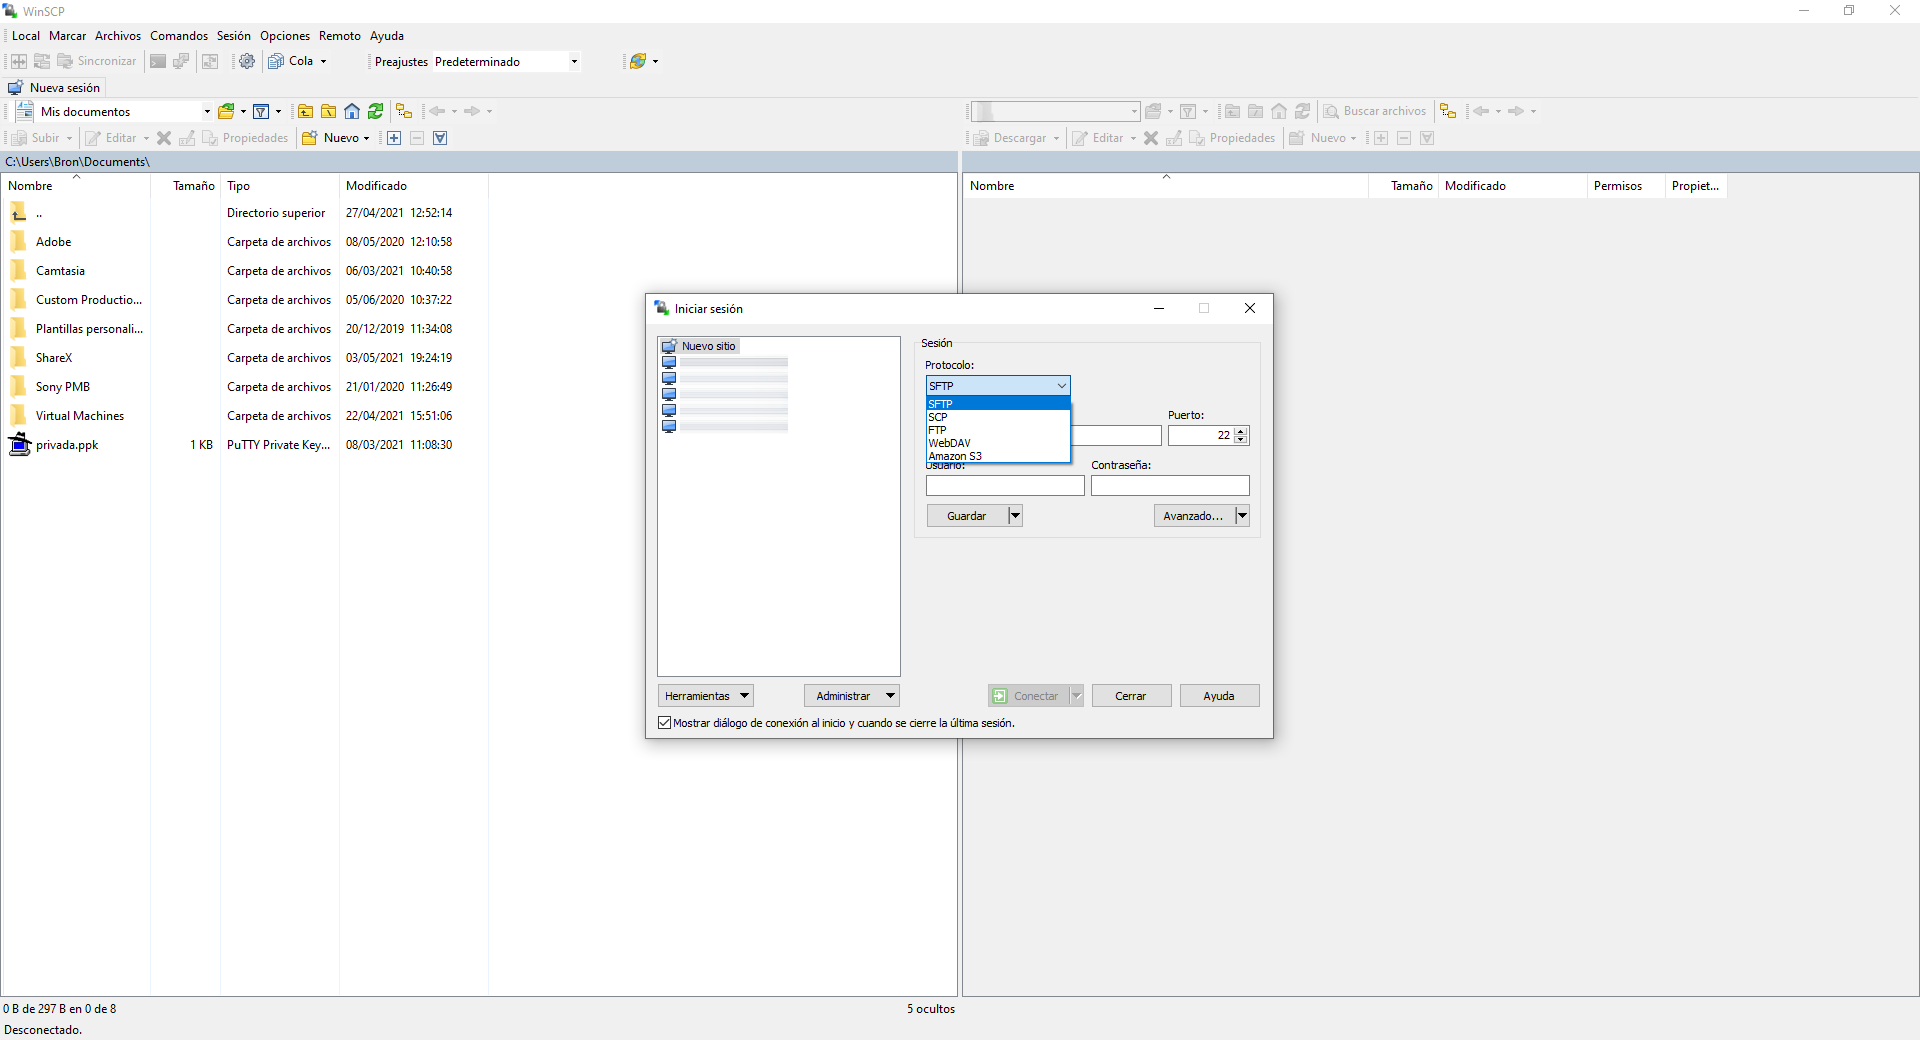Click the root directory folder icon
This screenshot has width=1920, height=1040.
328,111
